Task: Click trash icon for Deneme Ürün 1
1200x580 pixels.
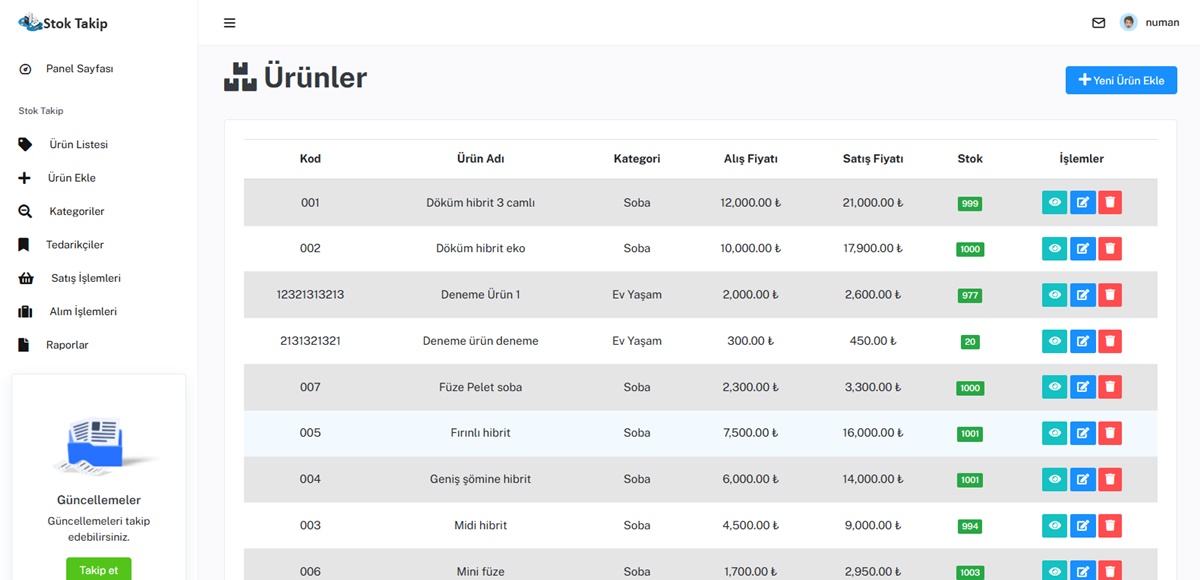Action: point(1109,295)
